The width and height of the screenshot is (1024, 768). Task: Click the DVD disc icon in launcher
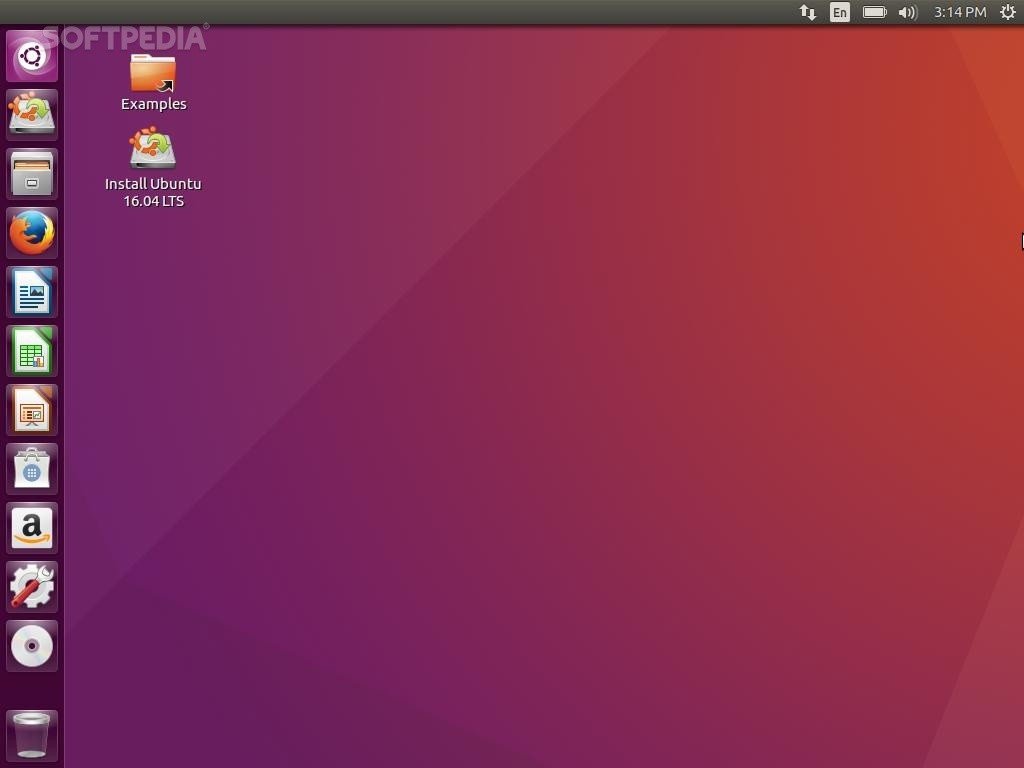pos(32,646)
